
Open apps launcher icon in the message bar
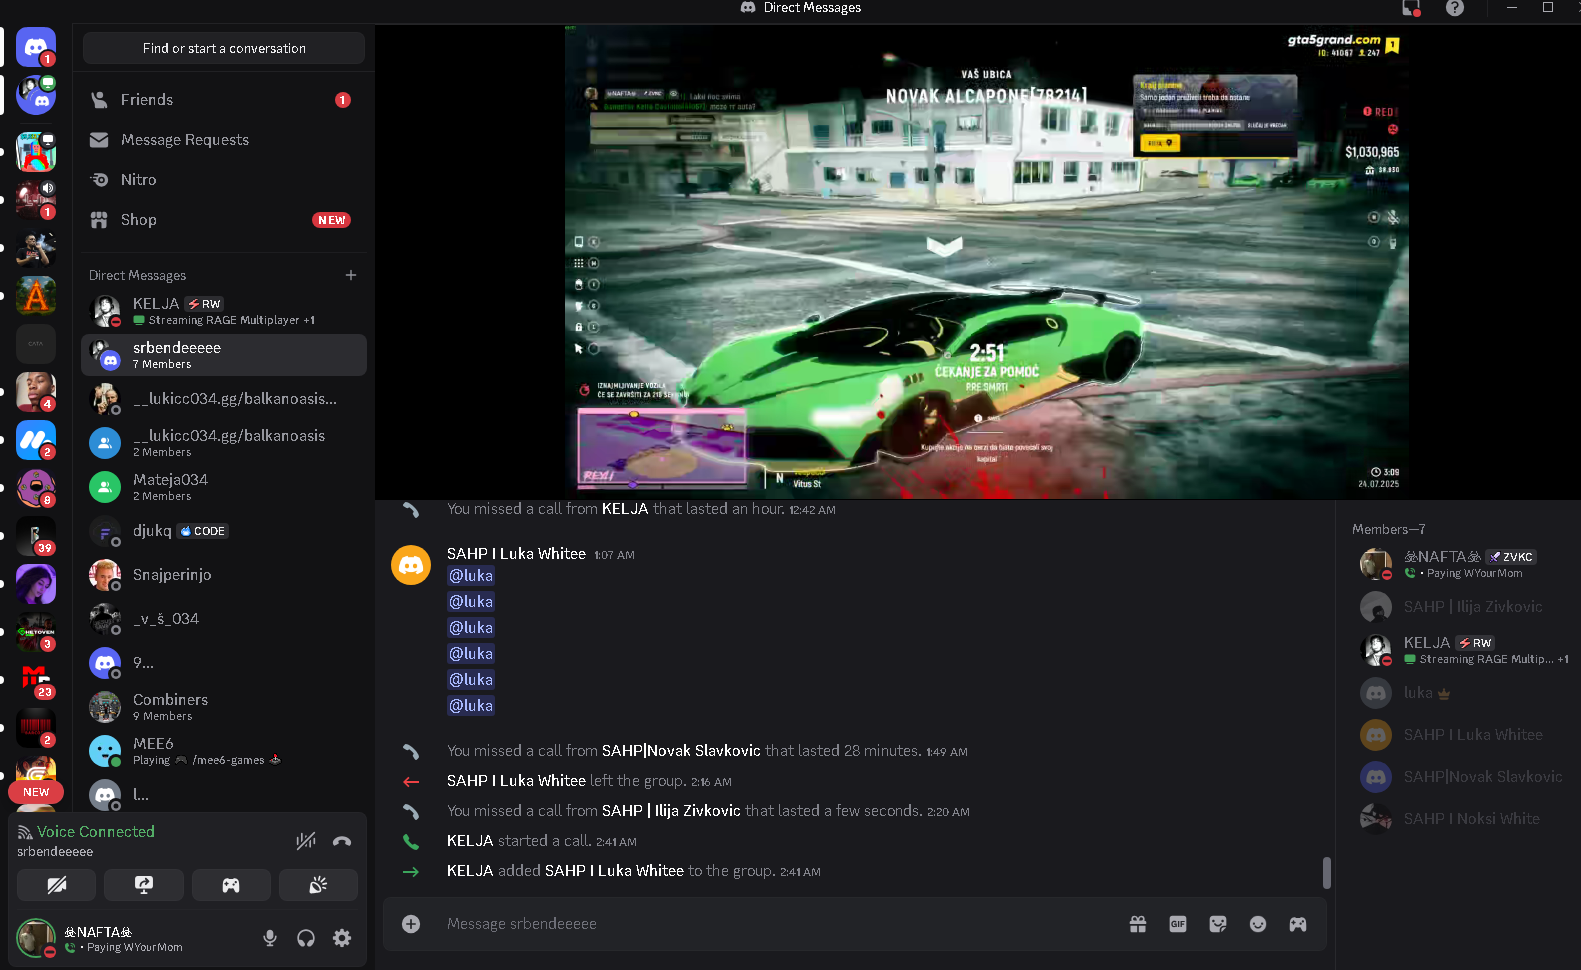click(x=1298, y=924)
